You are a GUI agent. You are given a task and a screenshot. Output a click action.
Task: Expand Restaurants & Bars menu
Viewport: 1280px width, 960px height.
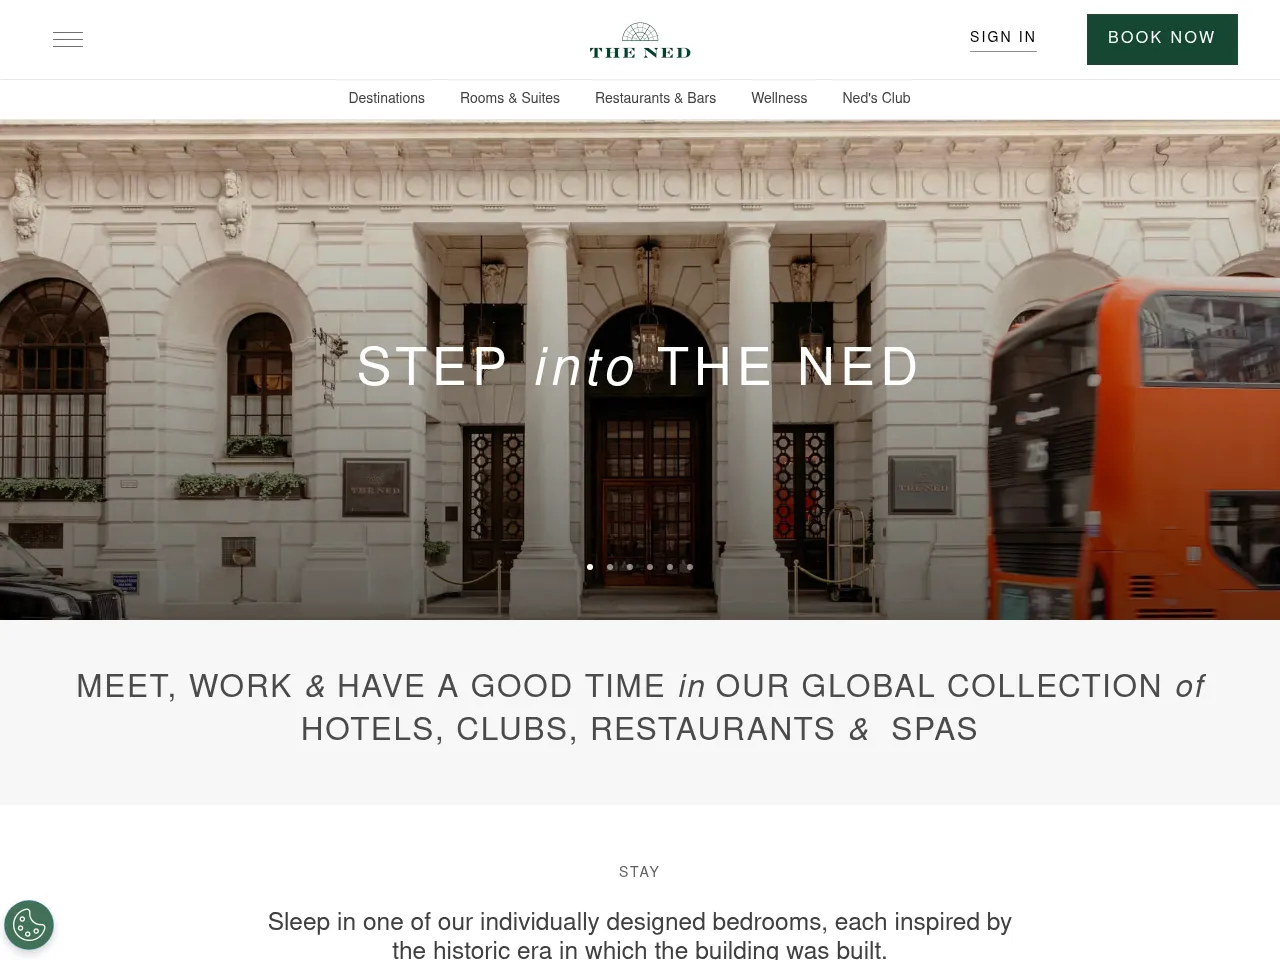[655, 98]
